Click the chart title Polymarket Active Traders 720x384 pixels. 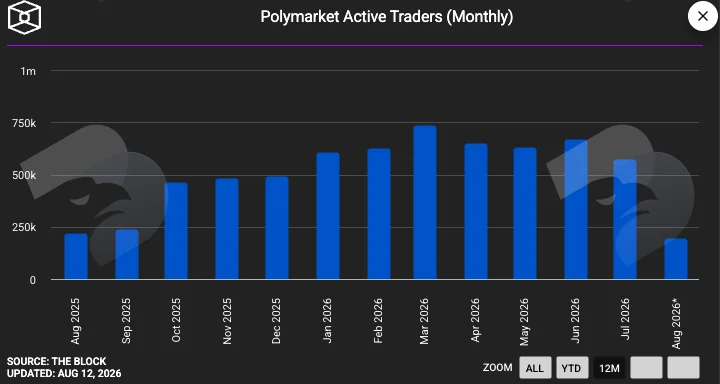pos(387,17)
